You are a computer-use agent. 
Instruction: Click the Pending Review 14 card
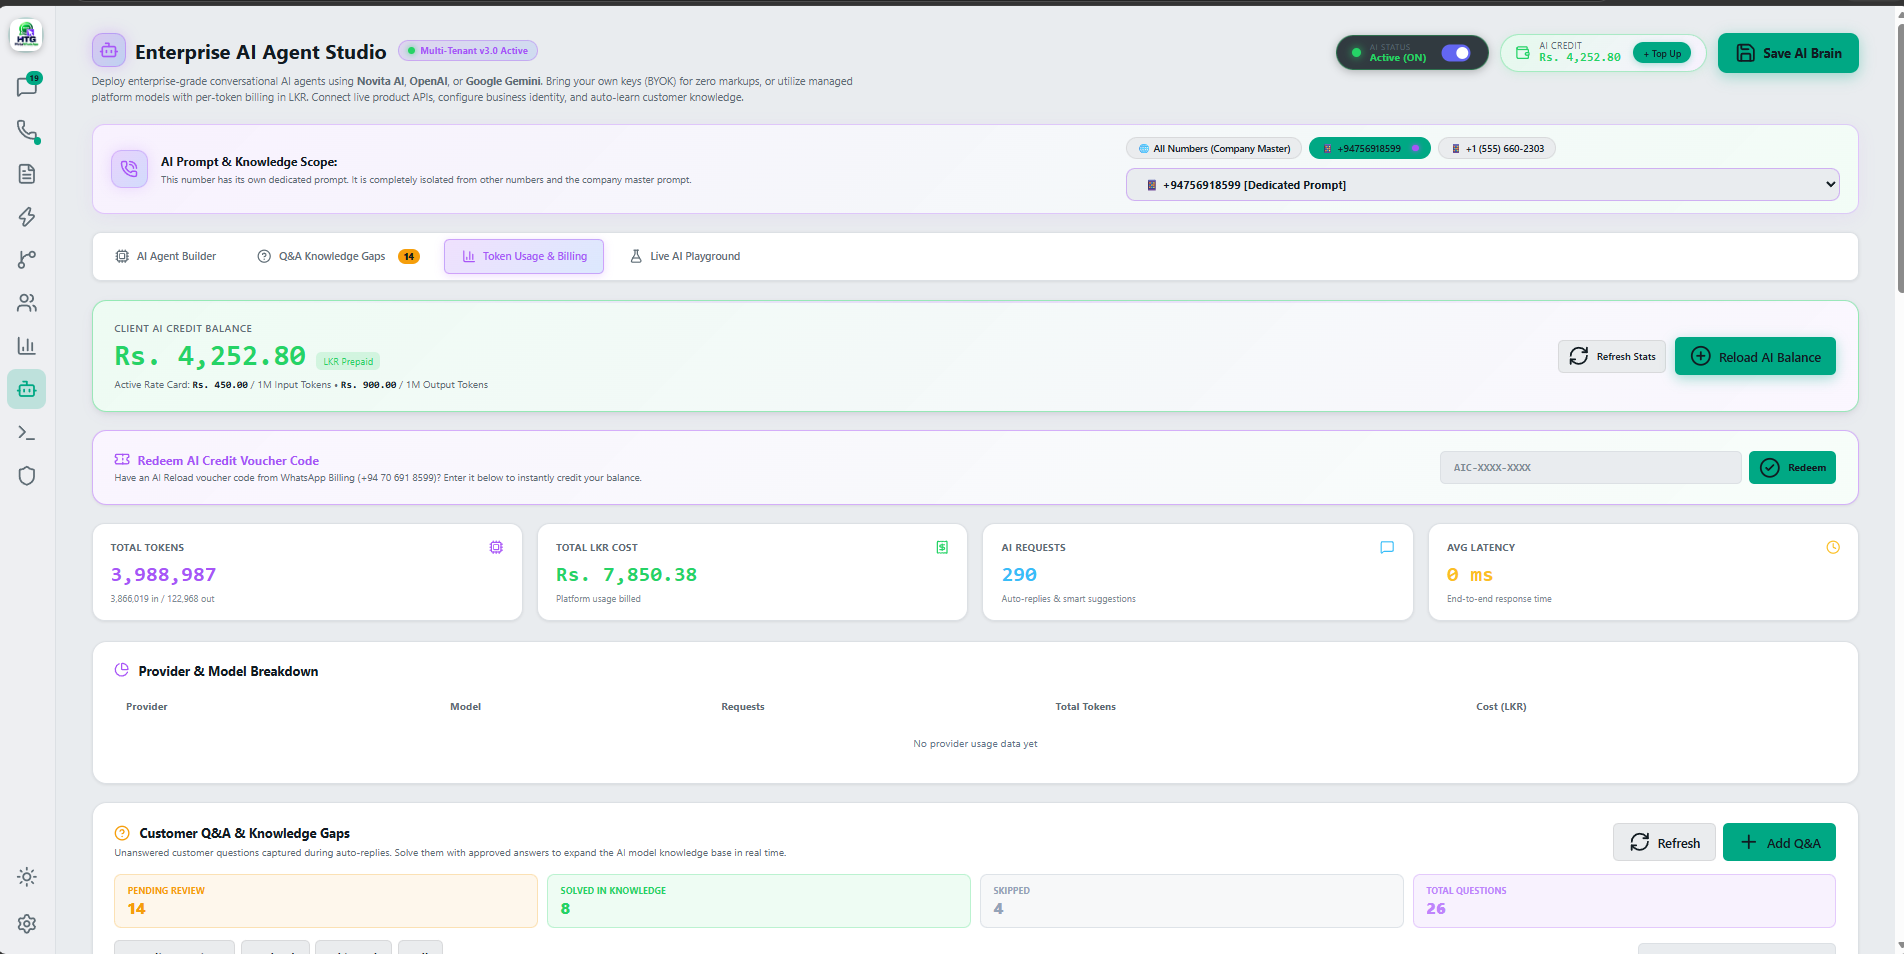click(326, 901)
